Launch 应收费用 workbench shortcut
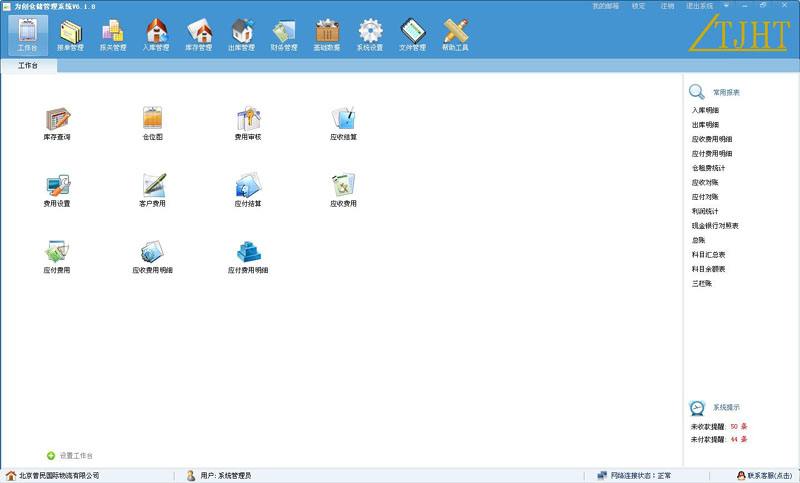 pyautogui.click(x=343, y=190)
